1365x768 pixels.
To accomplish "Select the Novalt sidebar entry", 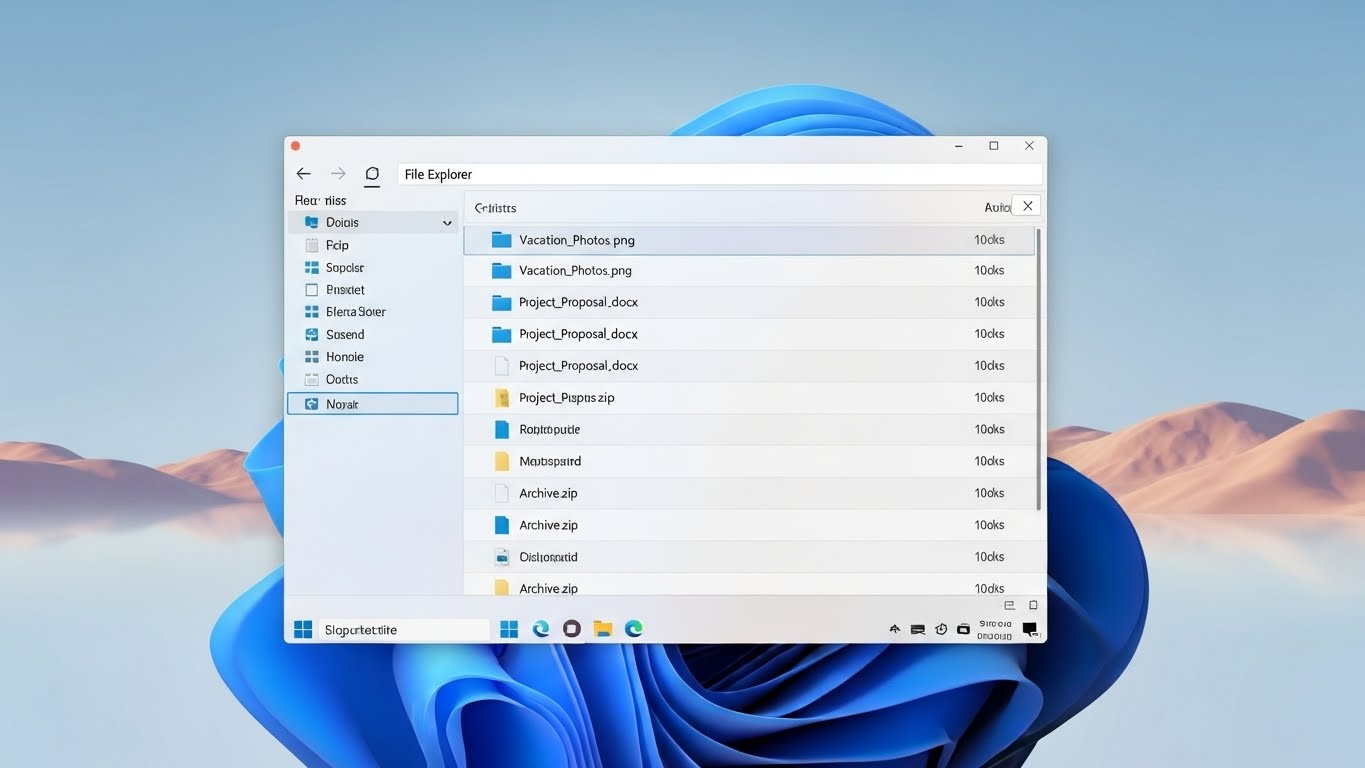I will [372, 404].
